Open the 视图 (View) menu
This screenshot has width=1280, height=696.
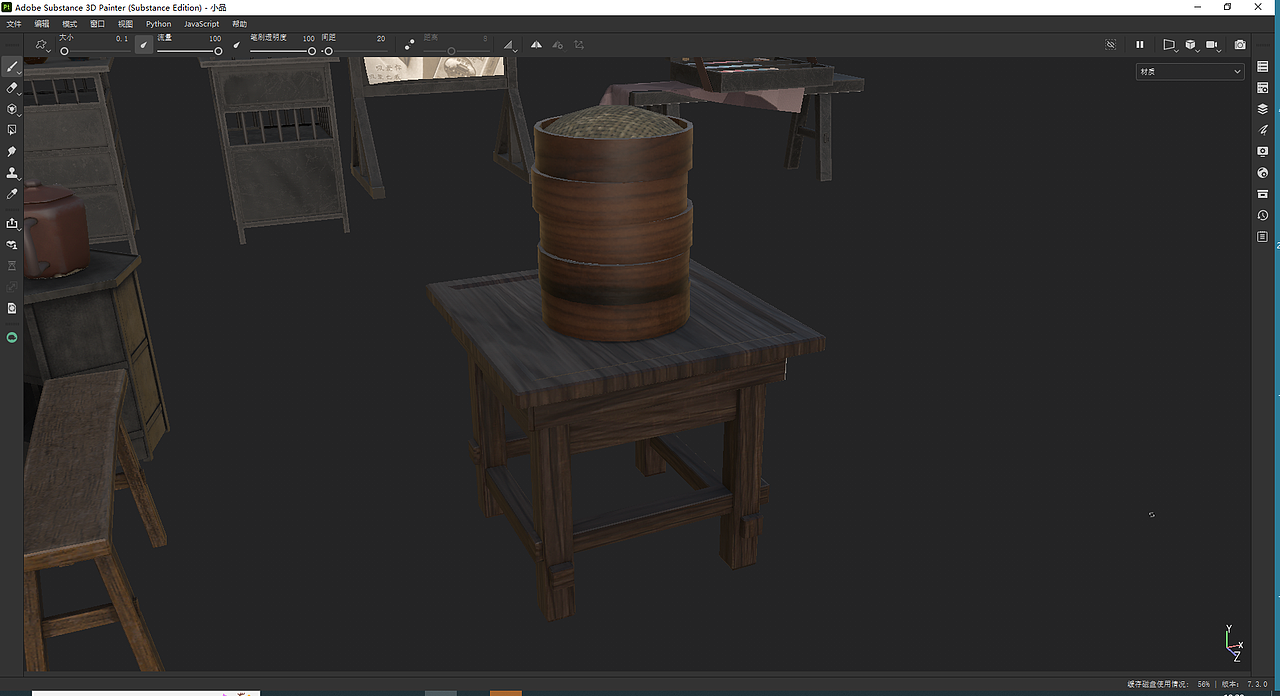pos(125,24)
